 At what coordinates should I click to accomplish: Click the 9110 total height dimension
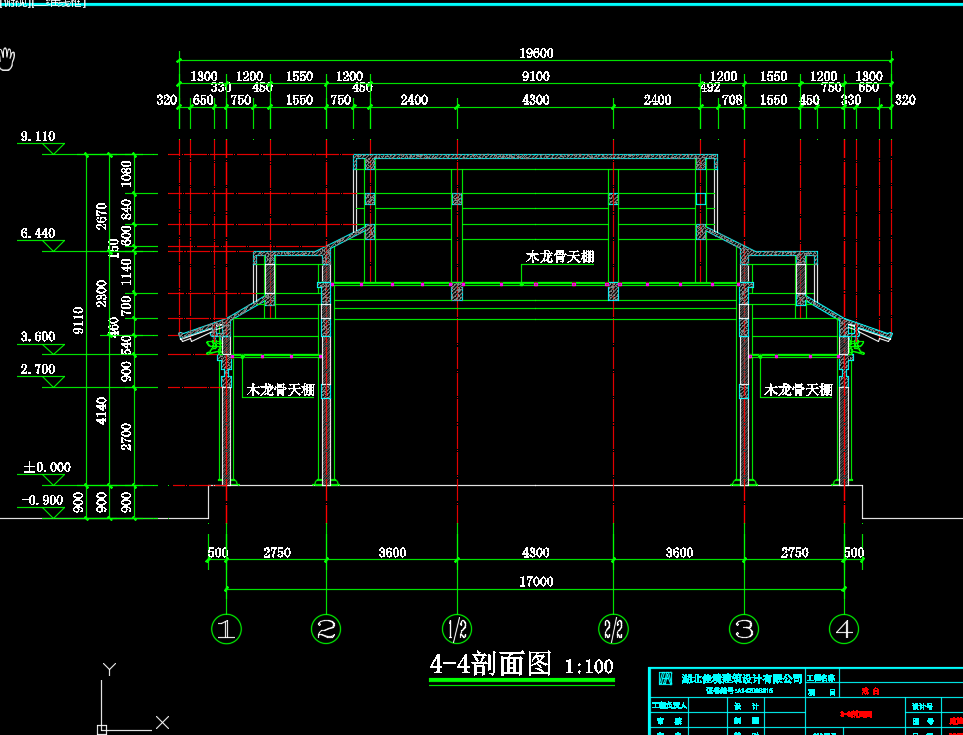[x=78, y=322]
